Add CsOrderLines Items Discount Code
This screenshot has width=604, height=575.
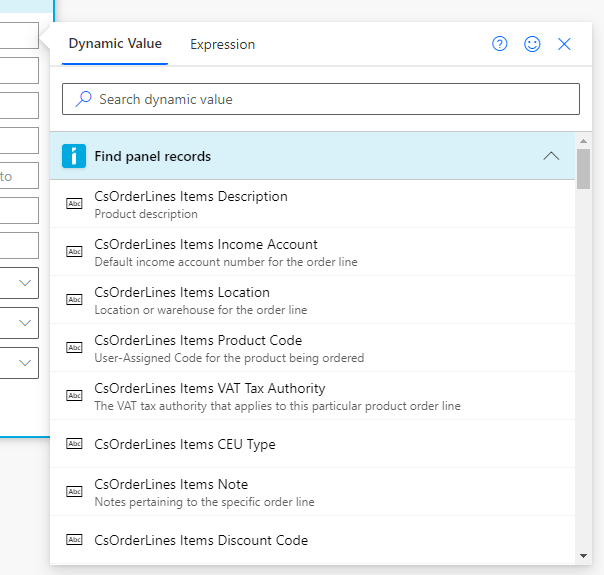pos(201,540)
